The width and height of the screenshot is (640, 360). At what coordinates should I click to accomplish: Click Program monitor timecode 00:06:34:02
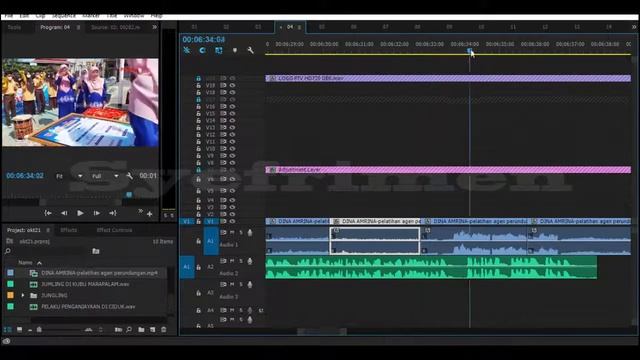coord(24,176)
